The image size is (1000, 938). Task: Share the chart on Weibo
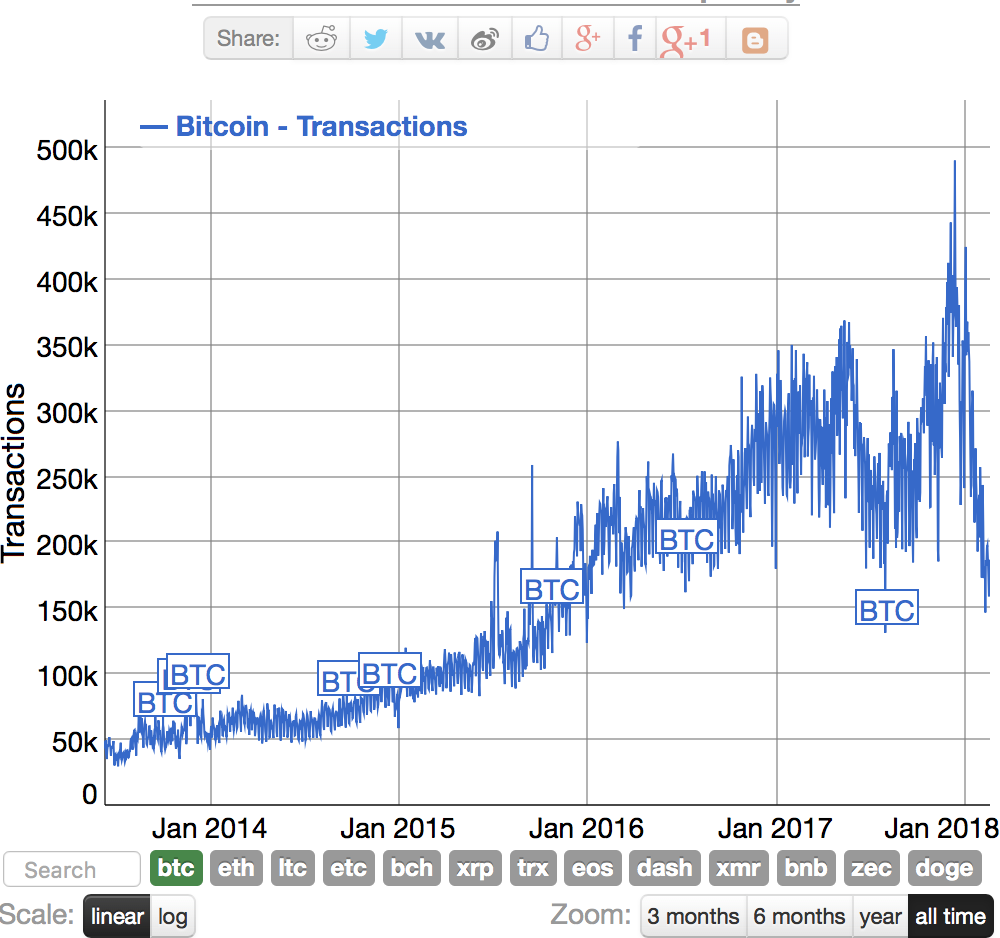pos(485,39)
